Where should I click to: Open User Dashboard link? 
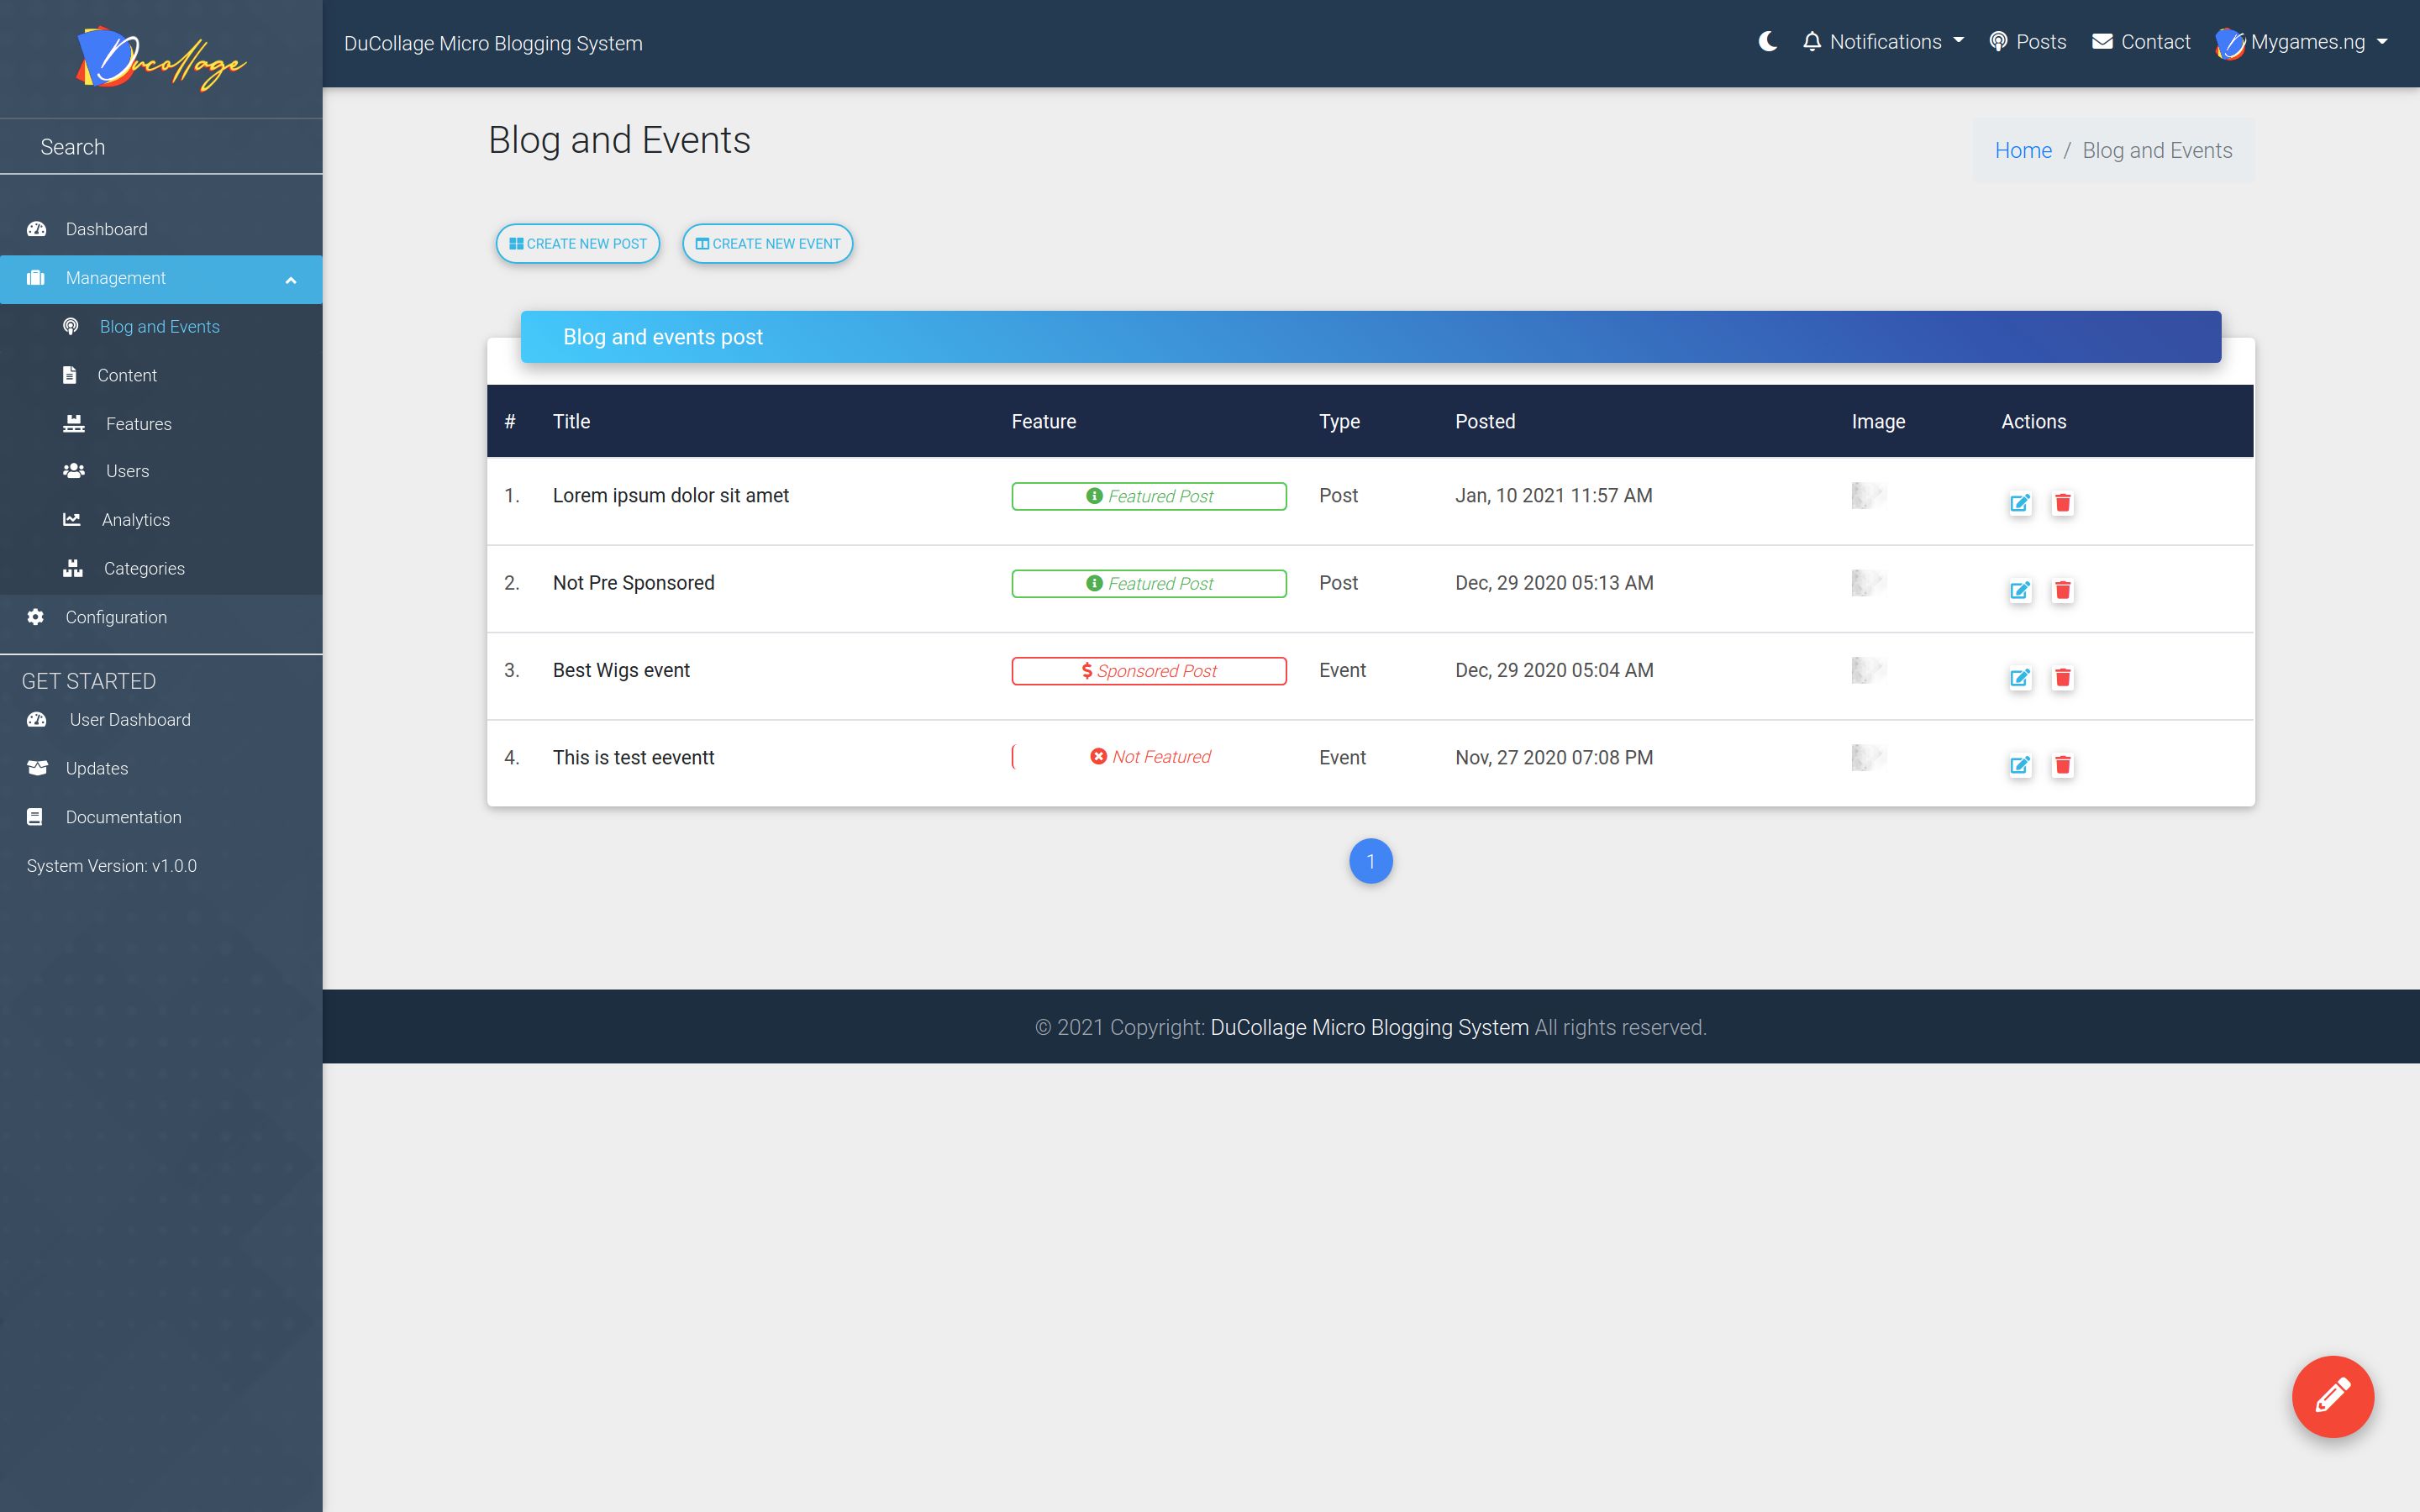pos(161,720)
